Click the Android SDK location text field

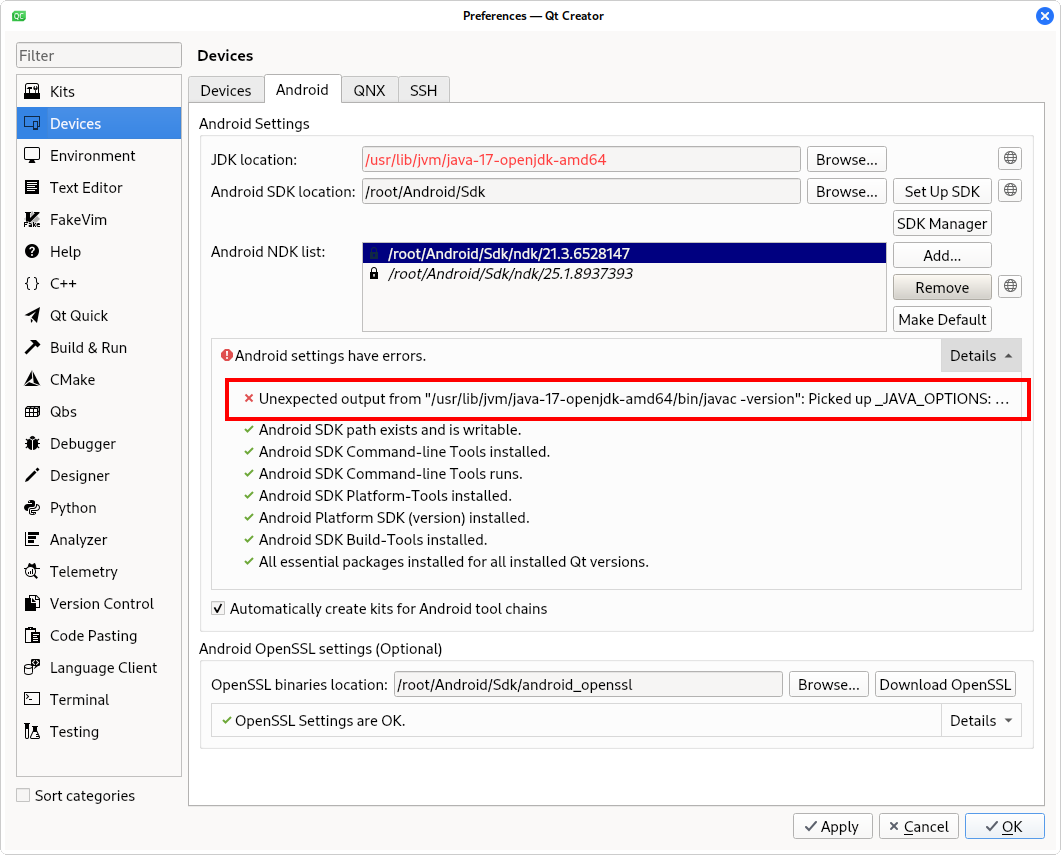(580, 191)
